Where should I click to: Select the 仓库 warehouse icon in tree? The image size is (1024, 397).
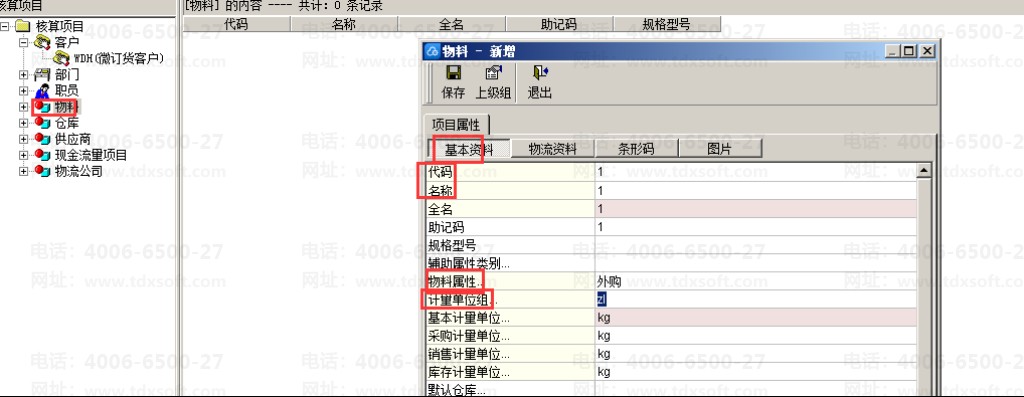43,123
